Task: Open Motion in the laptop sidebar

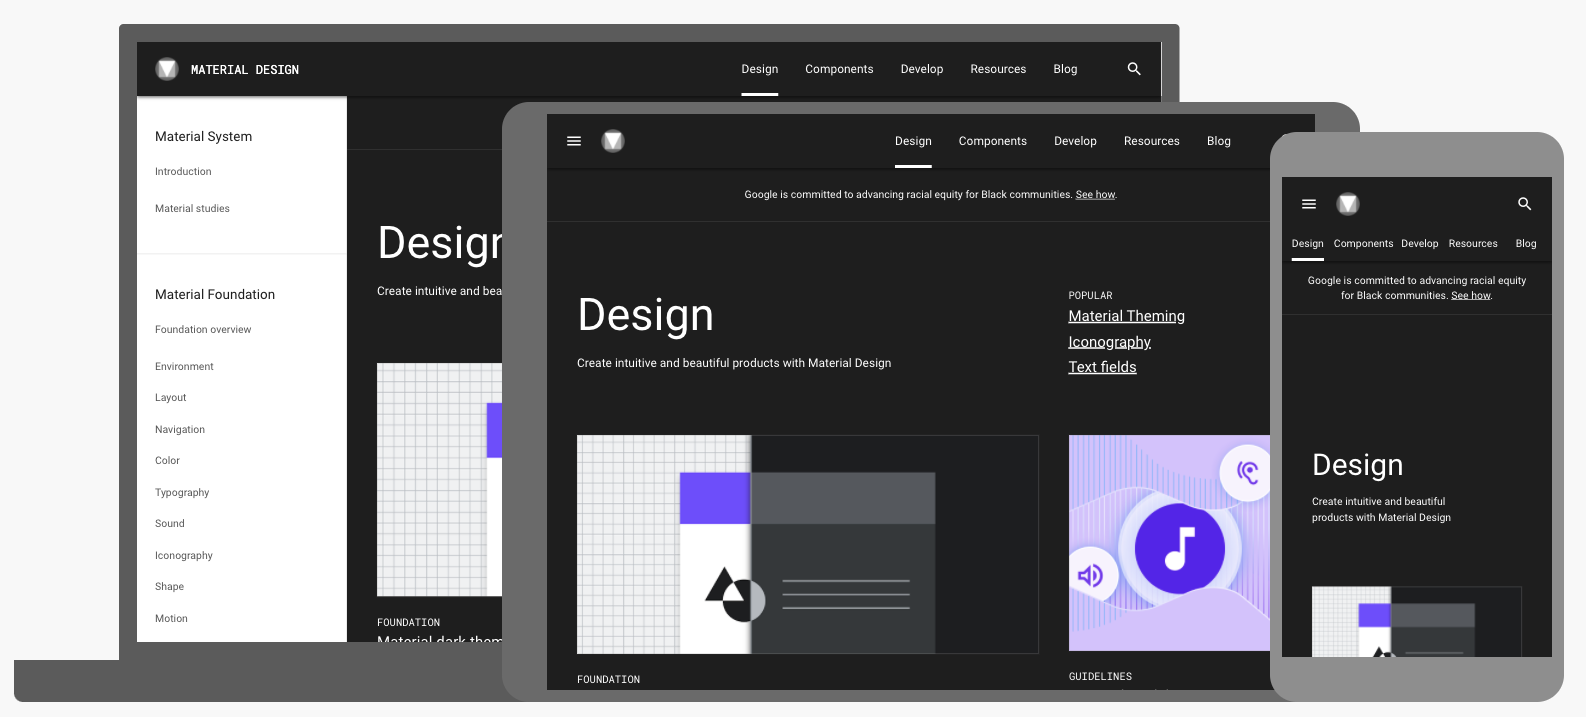Action: point(171,619)
